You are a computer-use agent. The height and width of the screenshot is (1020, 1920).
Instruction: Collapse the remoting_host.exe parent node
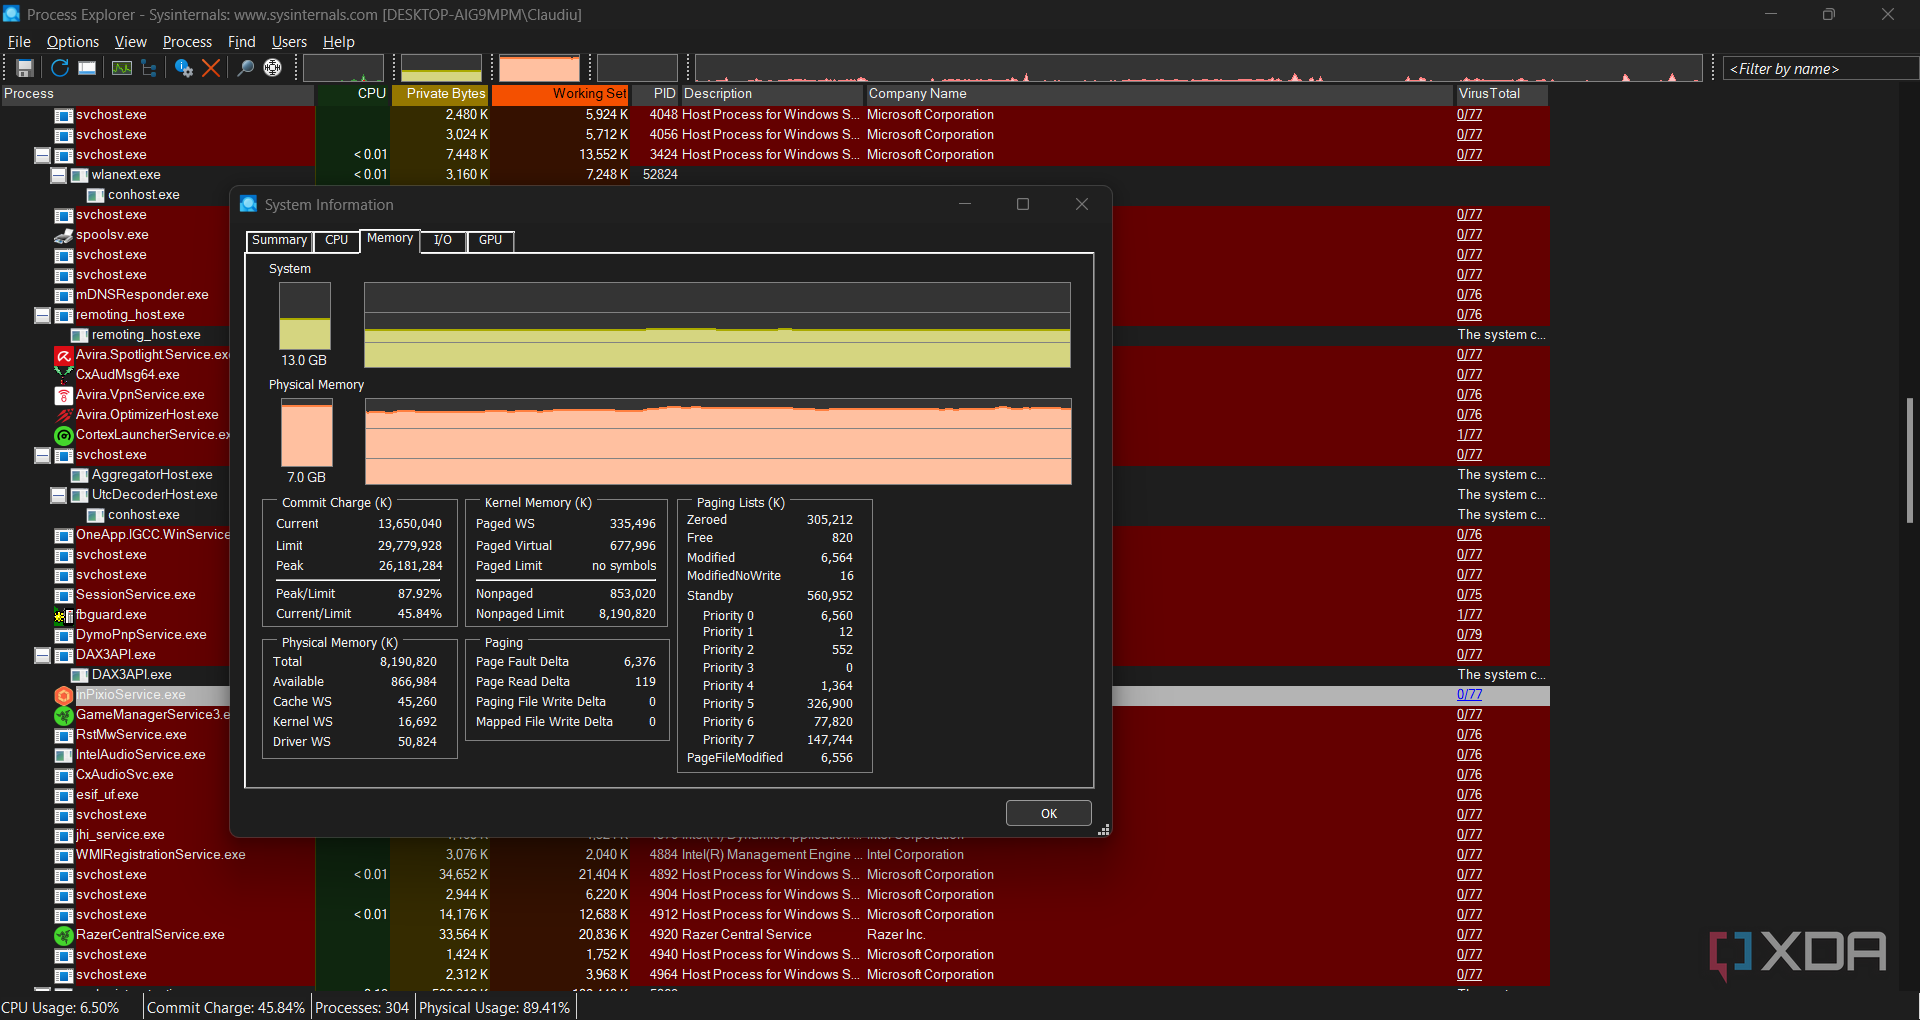pos(42,315)
